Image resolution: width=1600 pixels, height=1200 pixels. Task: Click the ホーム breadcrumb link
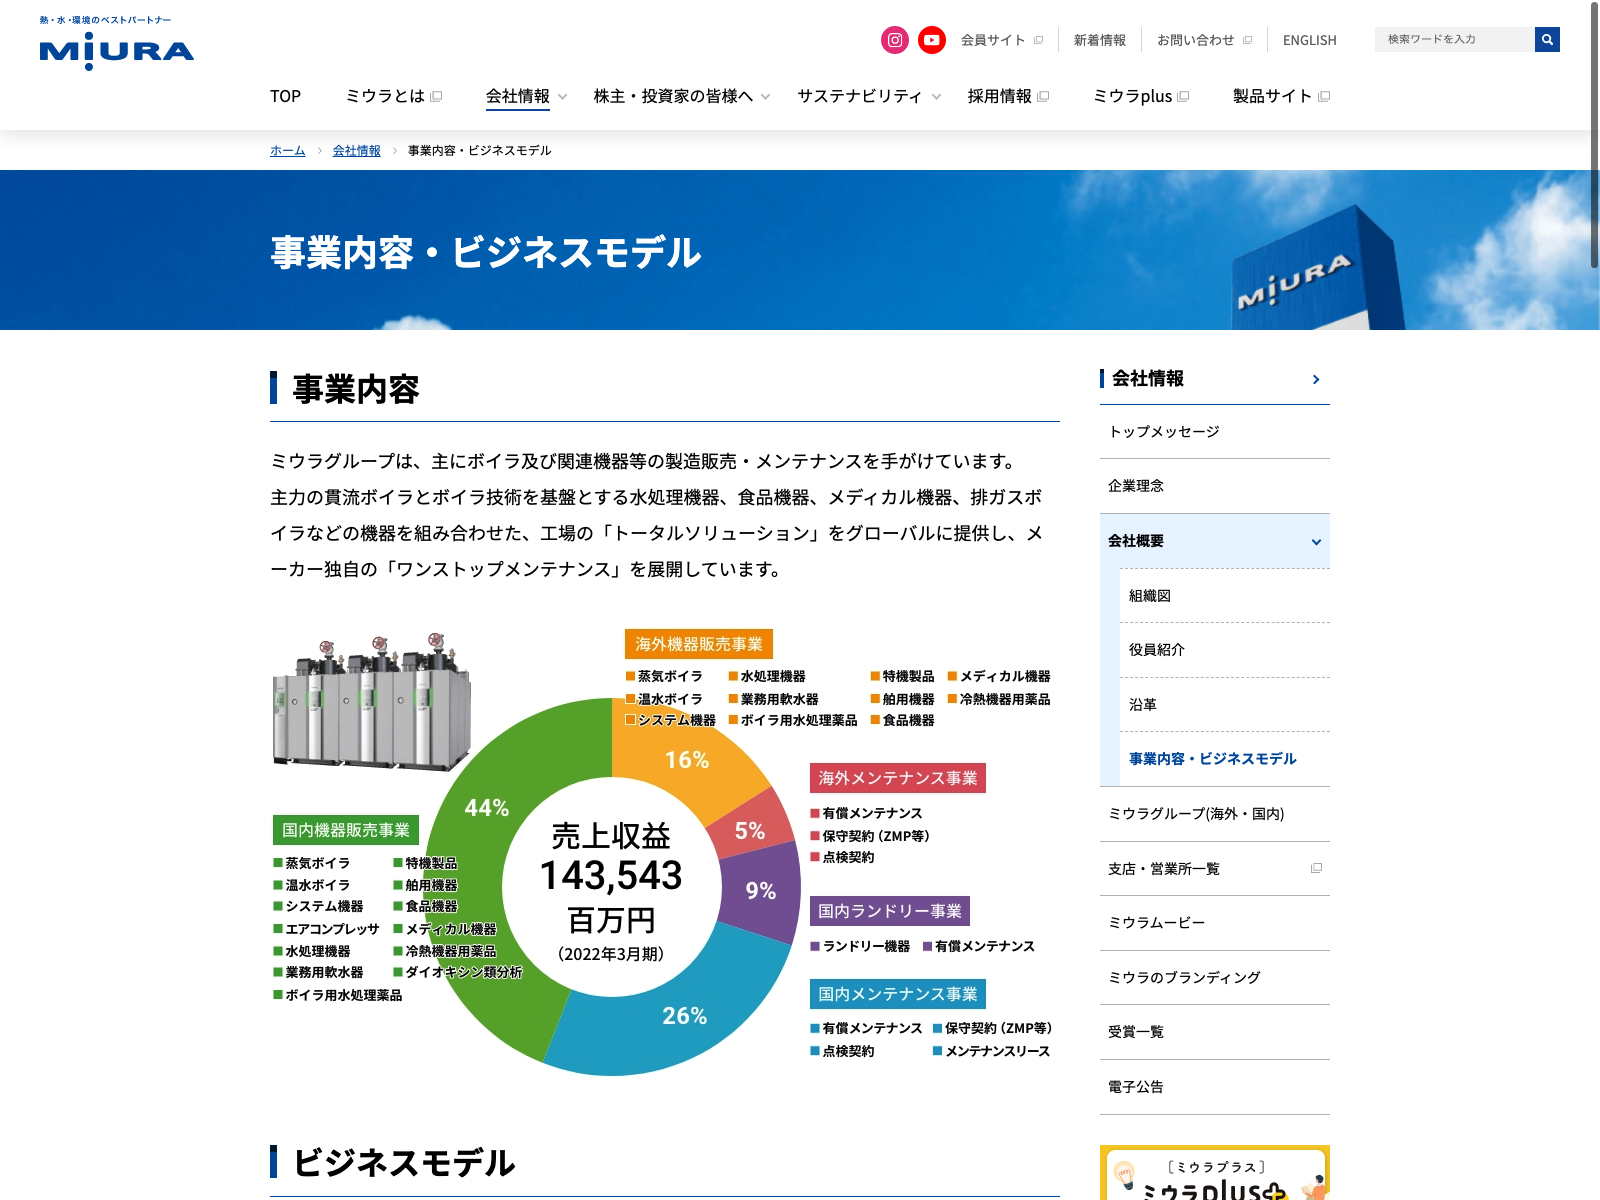287,150
